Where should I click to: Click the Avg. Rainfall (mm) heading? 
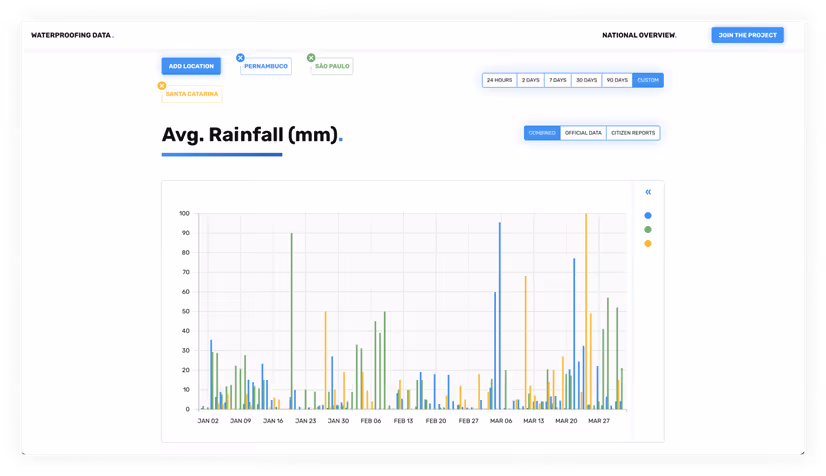(x=252, y=135)
